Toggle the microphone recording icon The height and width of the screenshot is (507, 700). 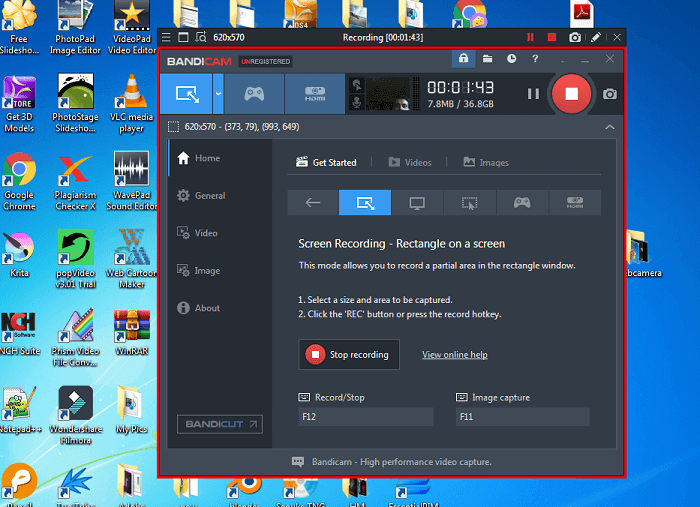[357, 102]
